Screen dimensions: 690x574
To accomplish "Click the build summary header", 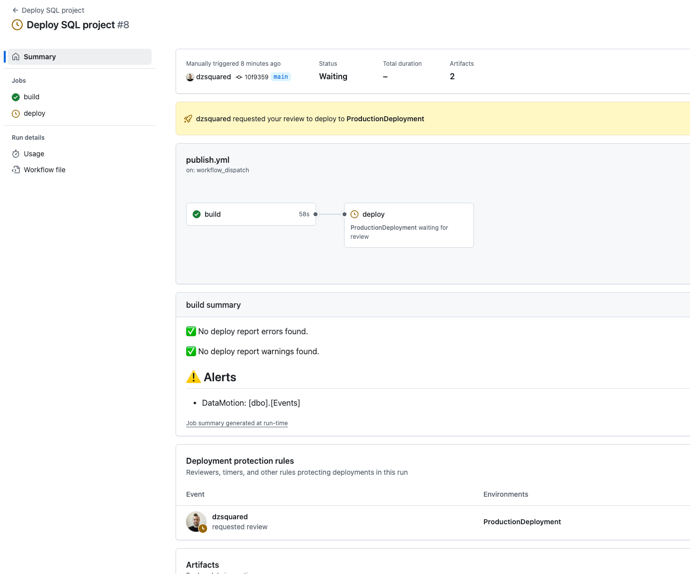I will (x=213, y=305).
